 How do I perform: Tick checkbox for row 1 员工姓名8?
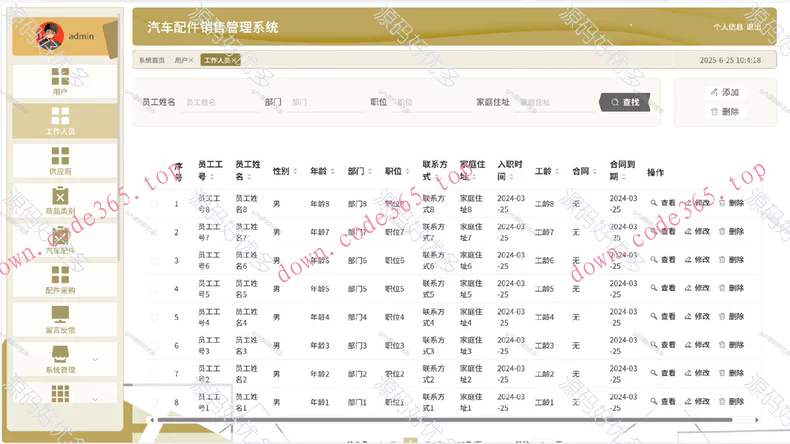tap(154, 204)
